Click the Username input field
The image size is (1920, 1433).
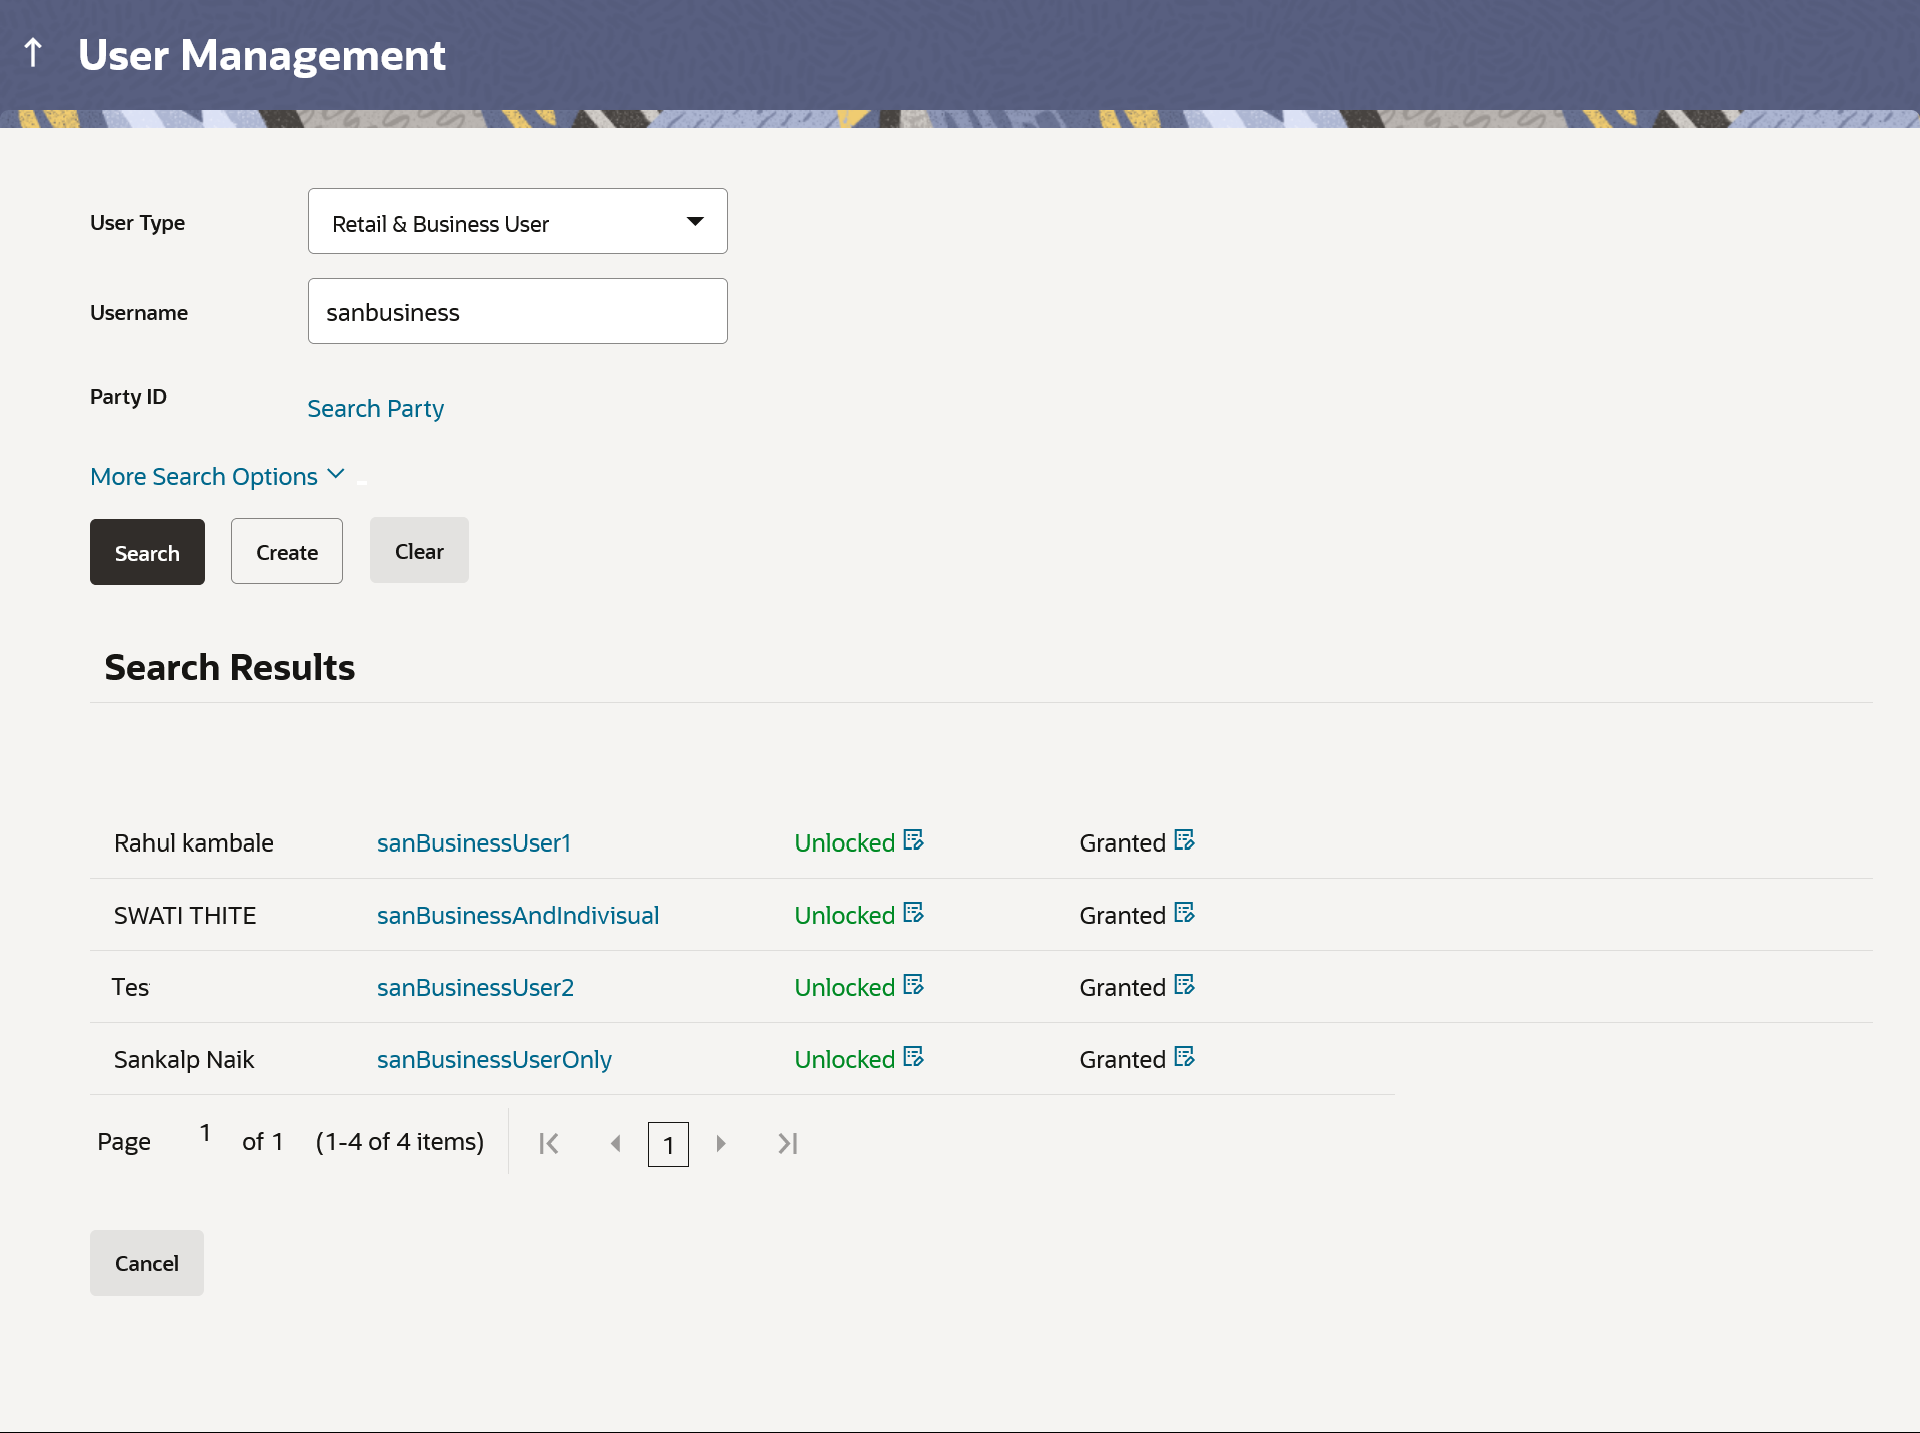(517, 311)
